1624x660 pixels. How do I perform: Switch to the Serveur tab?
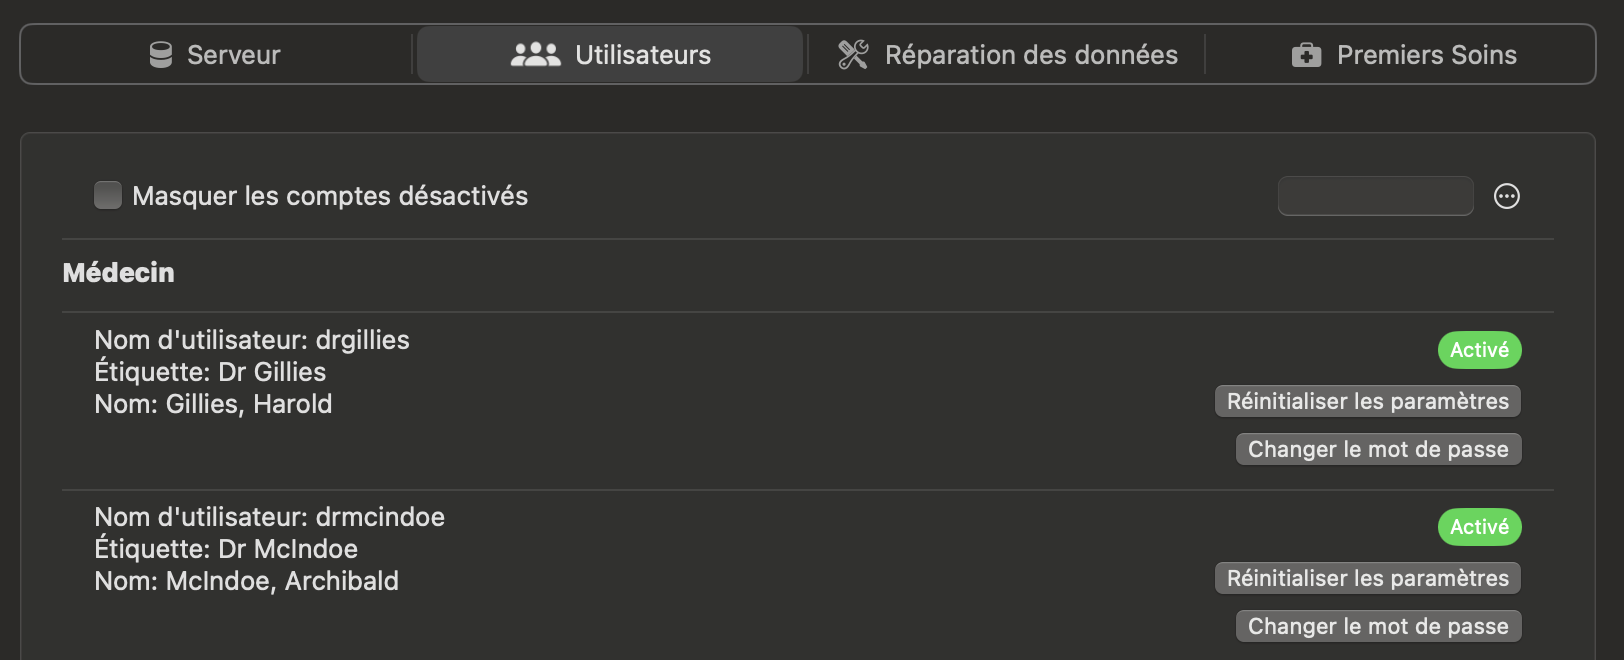pyautogui.click(x=215, y=55)
